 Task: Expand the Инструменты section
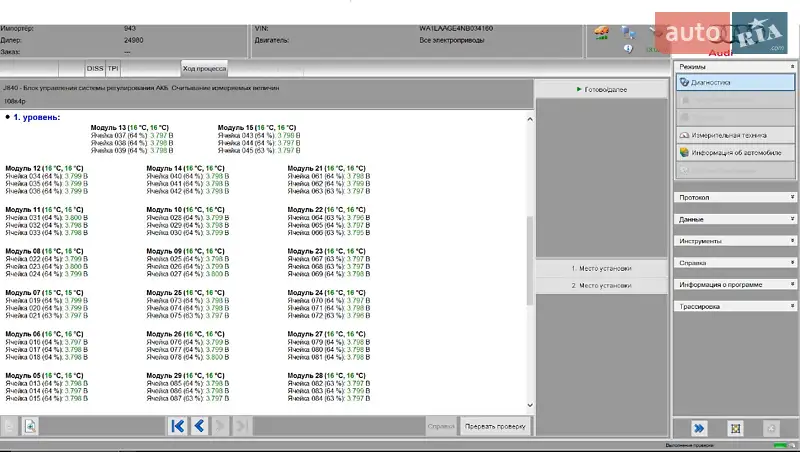point(735,241)
